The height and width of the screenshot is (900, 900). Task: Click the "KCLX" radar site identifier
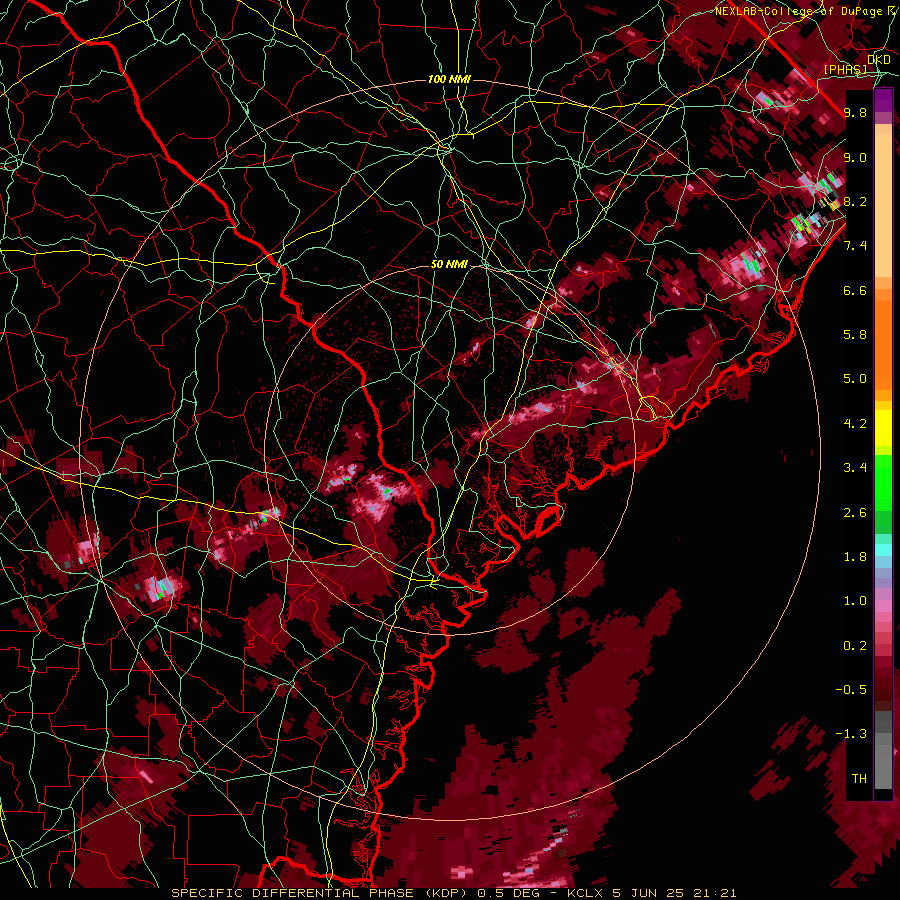coord(585,893)
